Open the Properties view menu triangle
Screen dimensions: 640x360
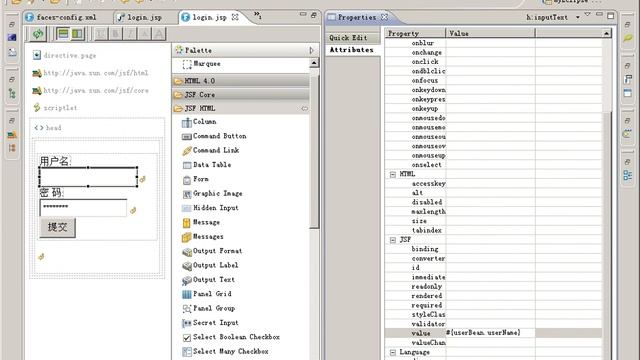(x=587, y=15)
